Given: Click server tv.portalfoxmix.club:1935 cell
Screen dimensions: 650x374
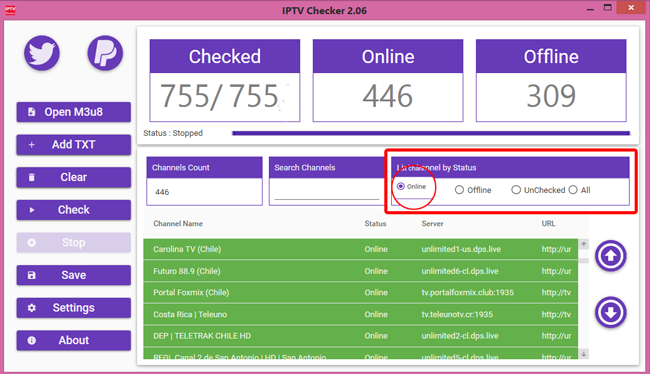Looking at the screenshot, I should pyautogui.click(x=468, y=293).
